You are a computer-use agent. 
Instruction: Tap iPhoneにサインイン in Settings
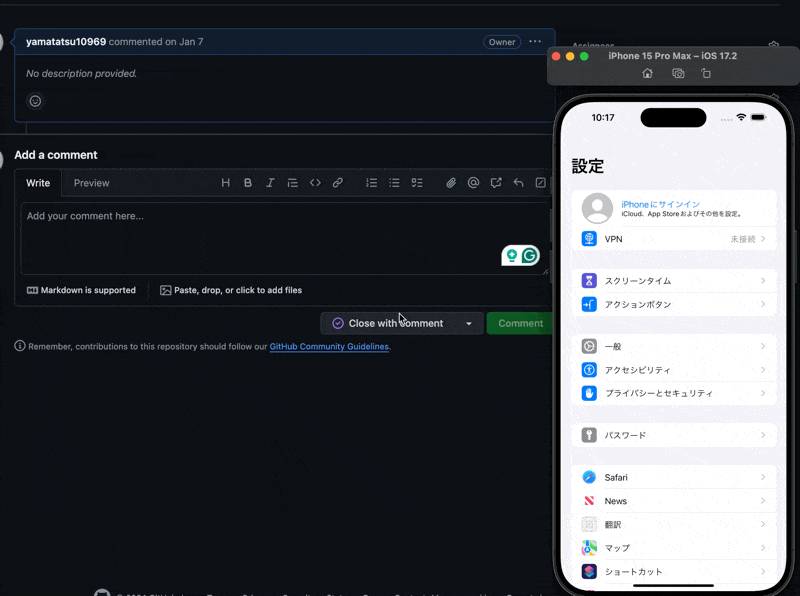point(660,204)
